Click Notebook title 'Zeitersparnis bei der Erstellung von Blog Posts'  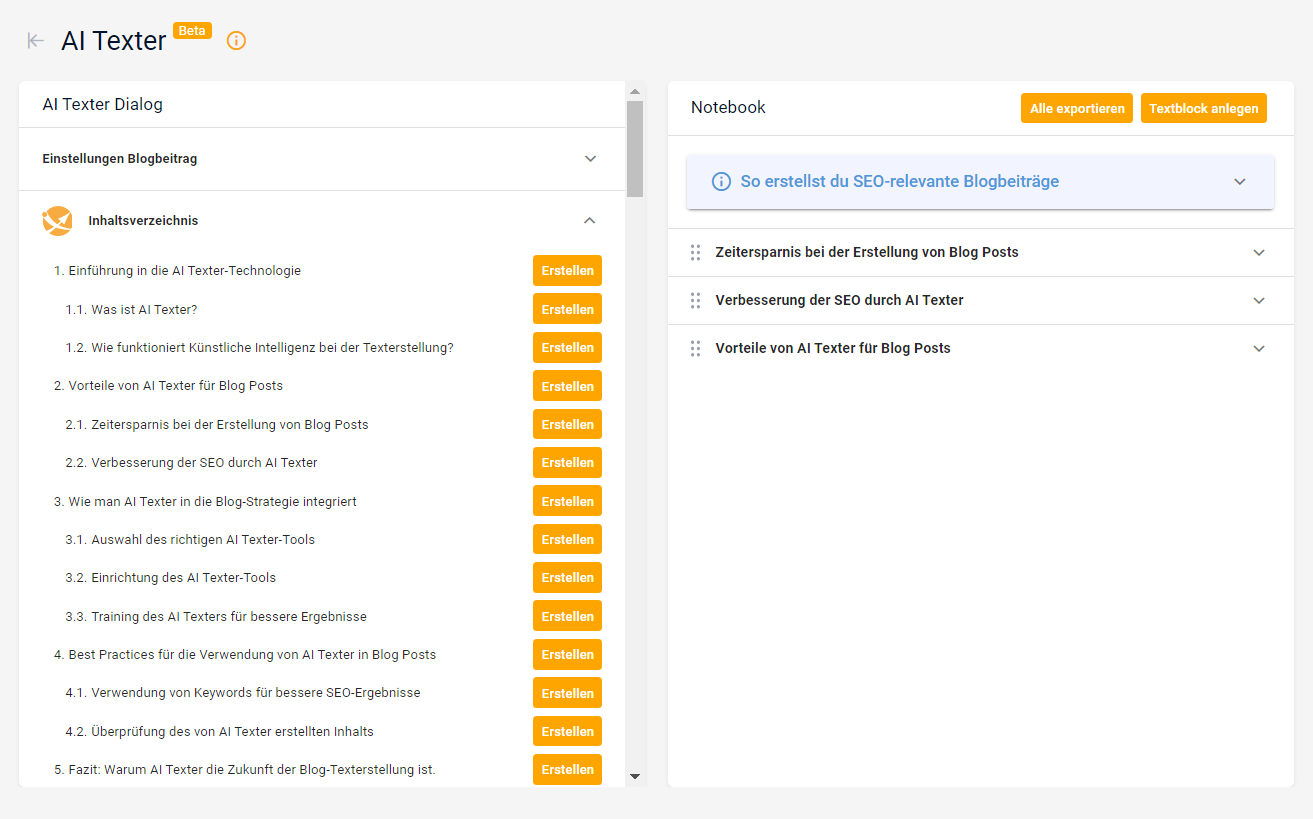[x=867, y=253]
